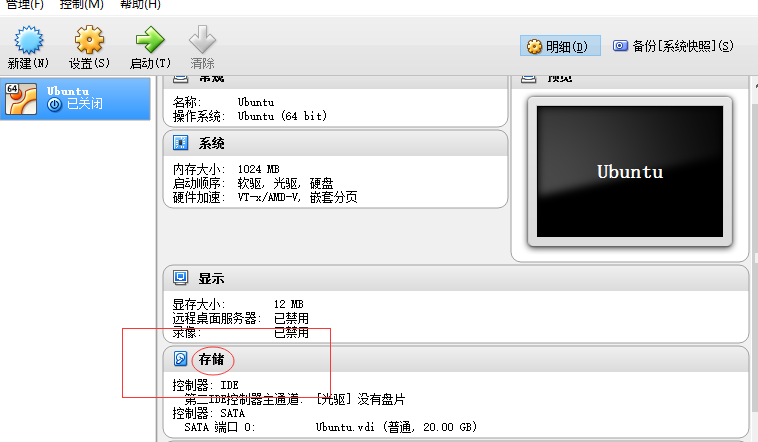The image size is (758, 442).
Task: Click the Ubuntu preview thumbnail
Action: click(630, 172)
